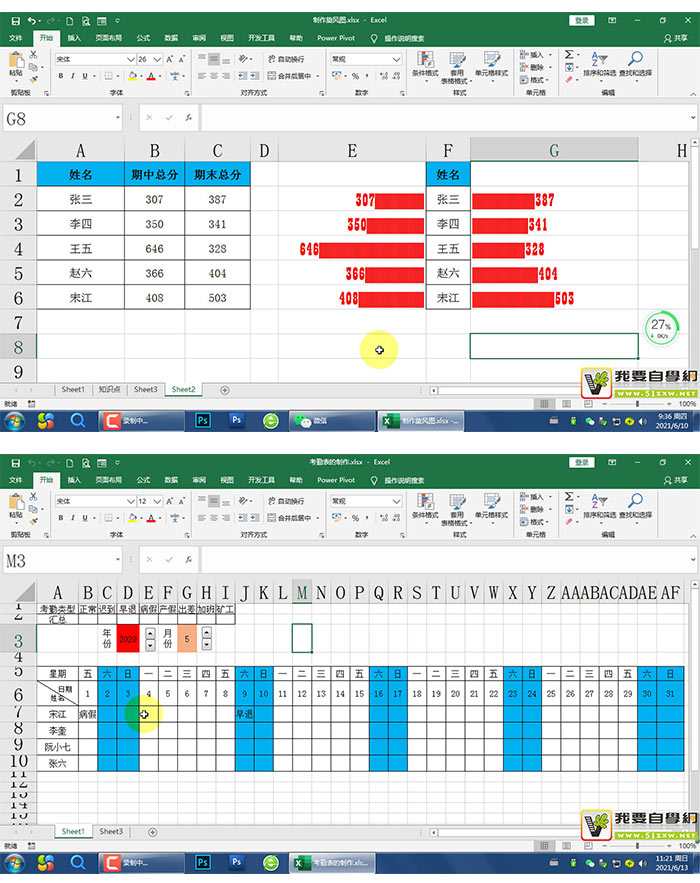Open 套用表格格式 in top window ribbon
The width and height of the screenshot is (700, 883).
[457, 68]
